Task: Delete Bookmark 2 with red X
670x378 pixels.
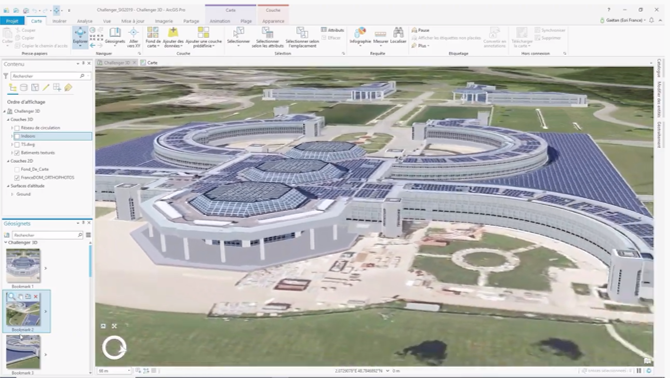Action: click(36, 296)
